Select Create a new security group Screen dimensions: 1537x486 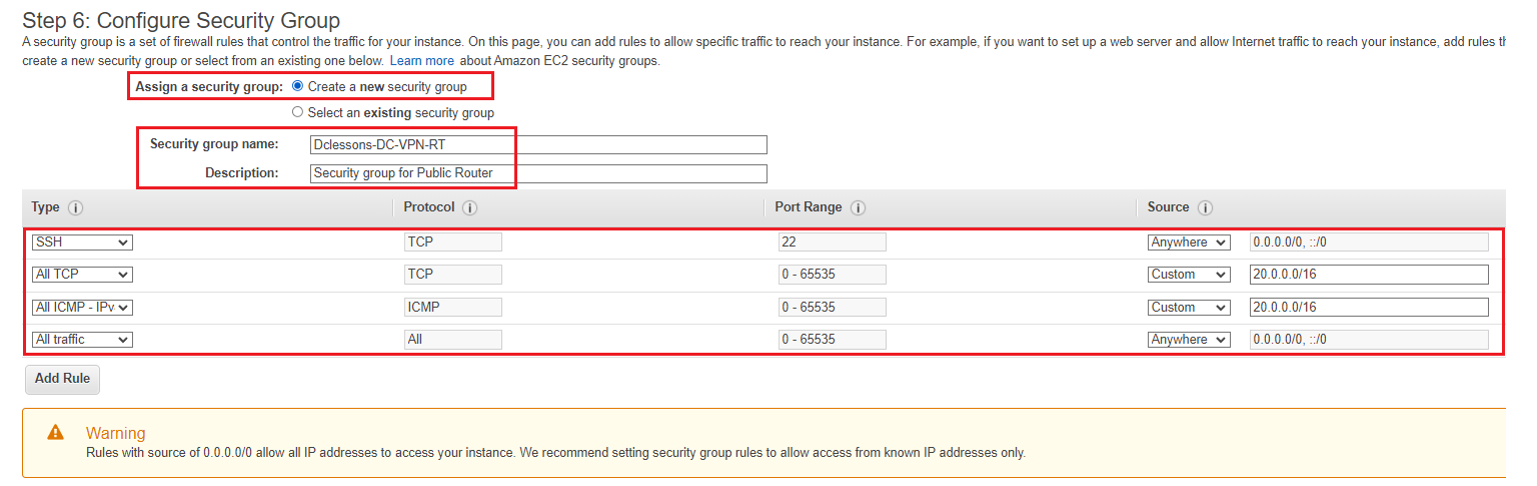click(298, 87)
